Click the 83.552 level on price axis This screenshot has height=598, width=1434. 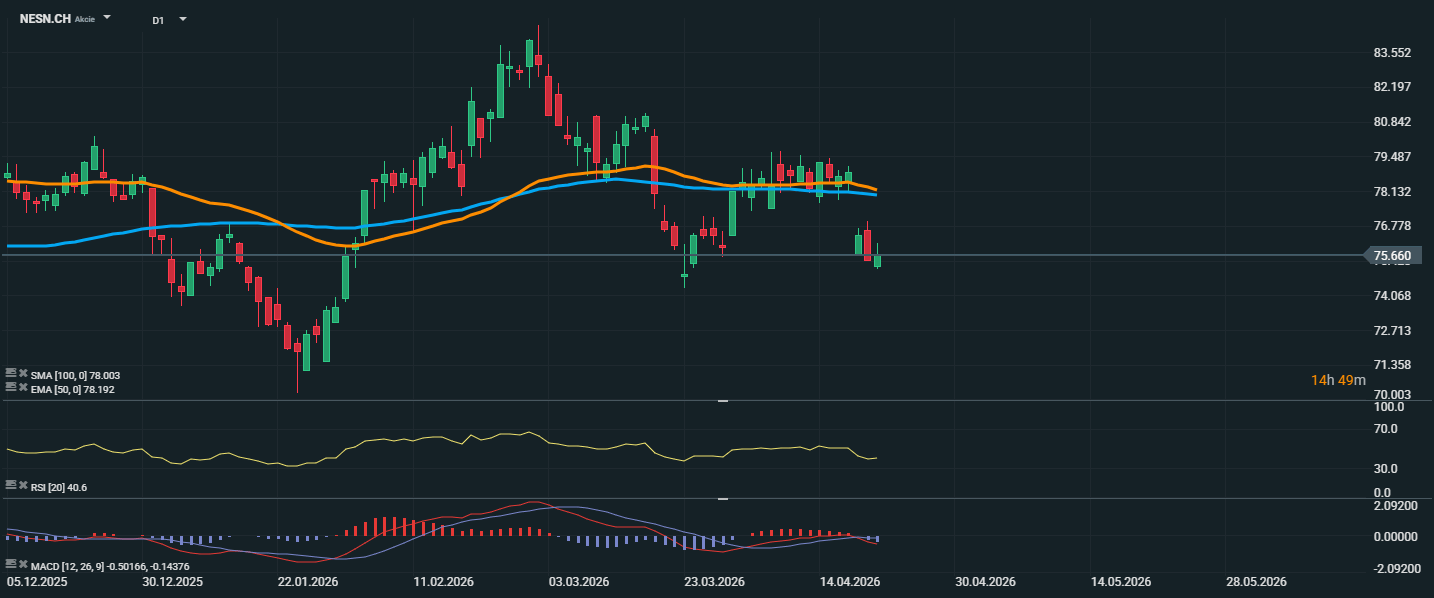point(1392,53)
